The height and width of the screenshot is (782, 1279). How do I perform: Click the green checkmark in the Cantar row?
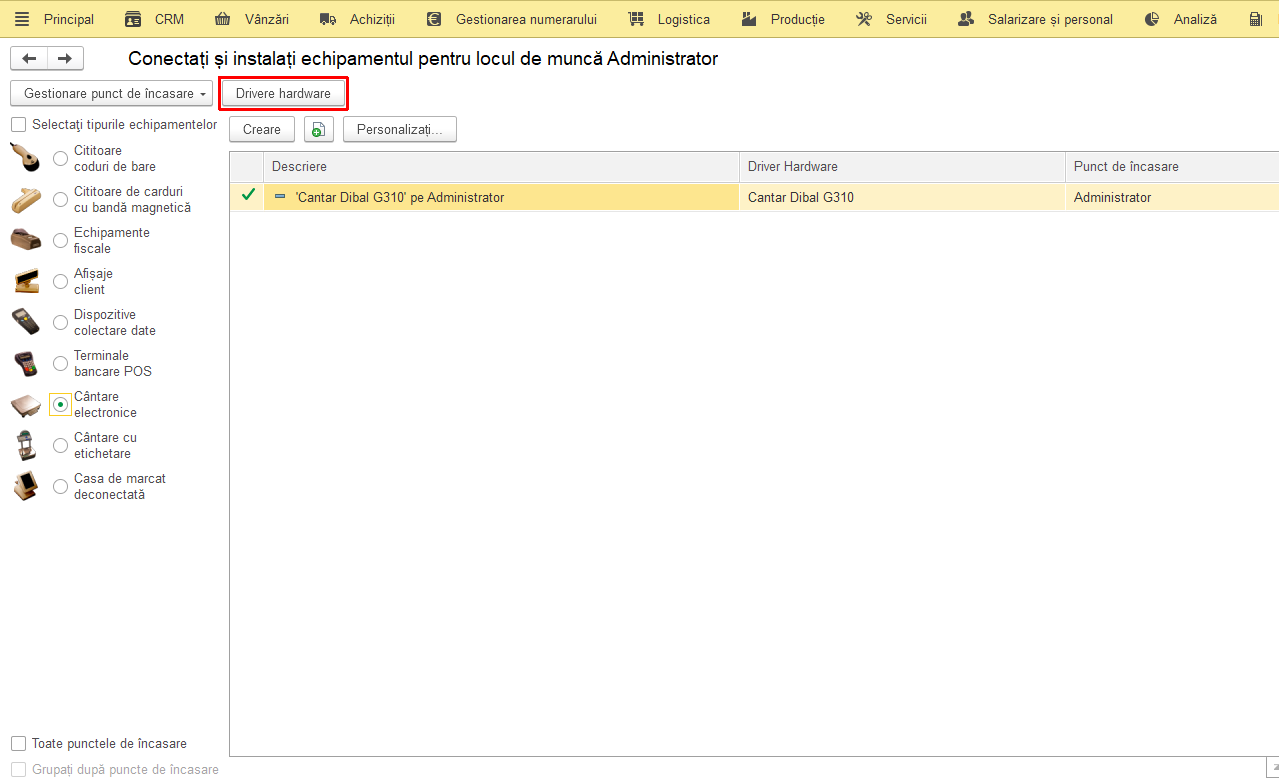point(248,196)
